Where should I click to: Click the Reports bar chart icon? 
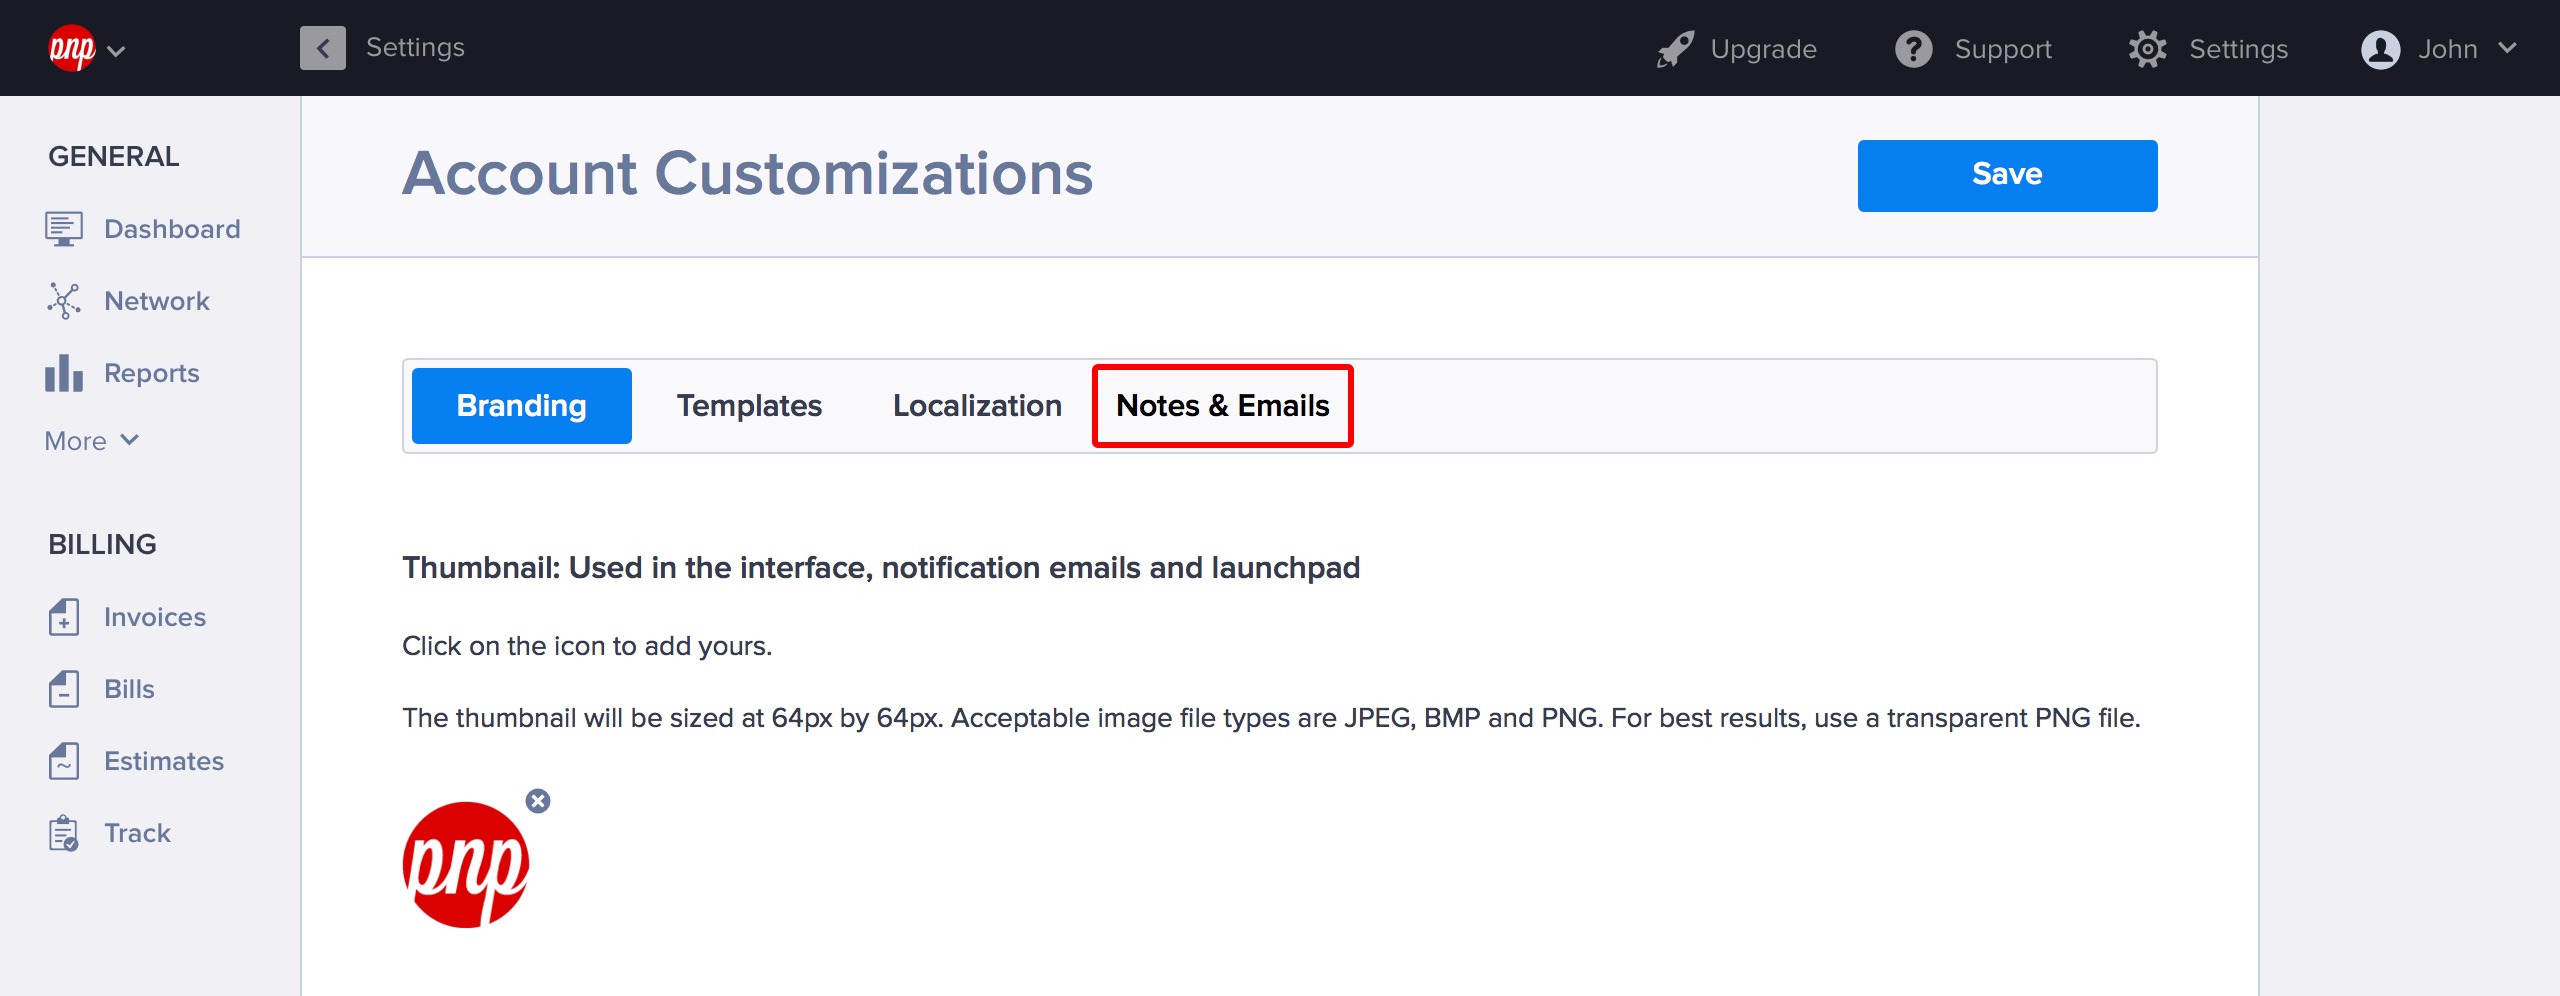pos(63,373)
